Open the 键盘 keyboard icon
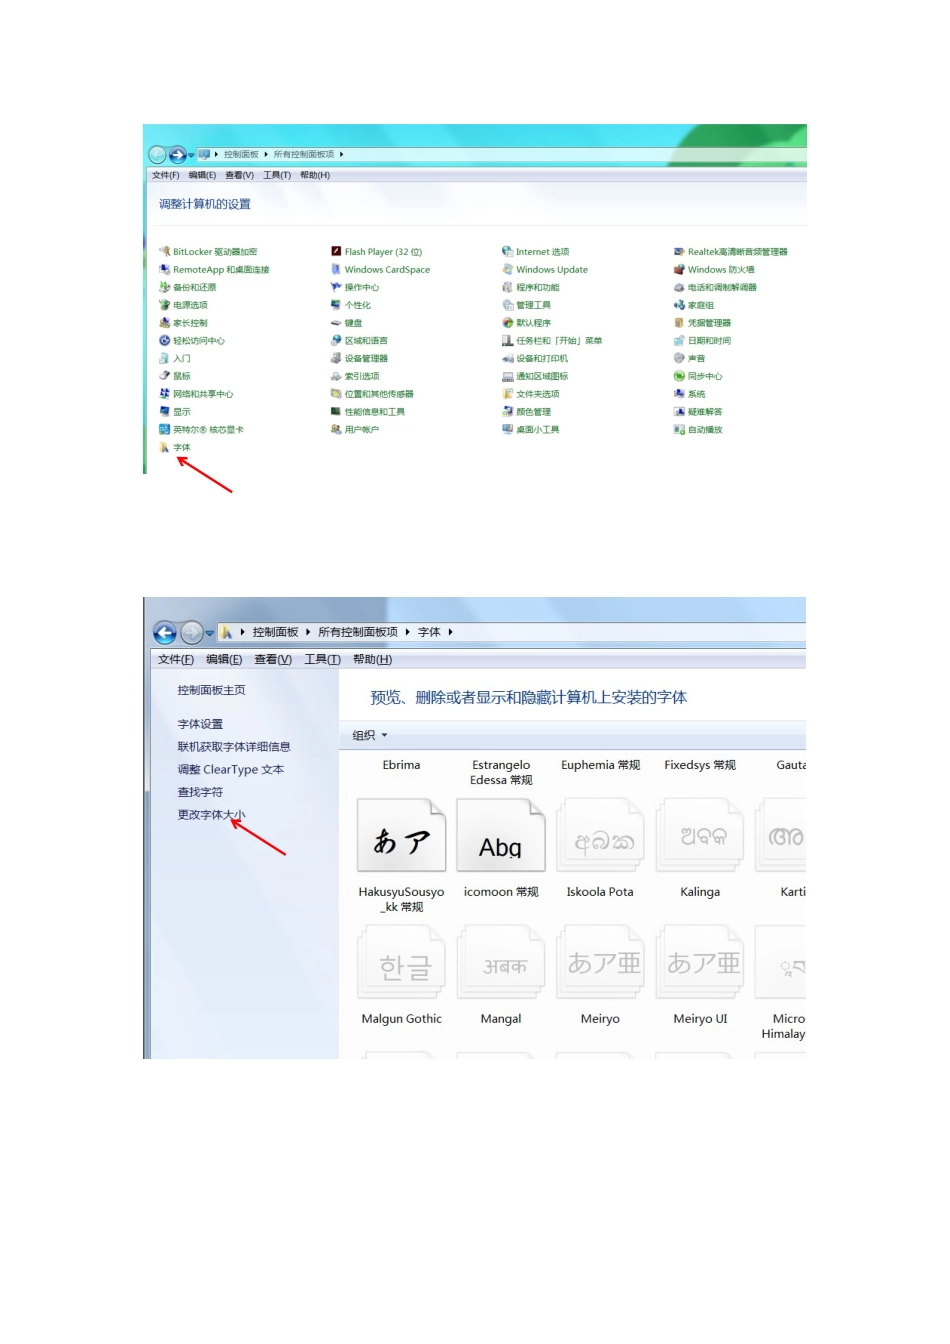This screenshot has width=950, height=1344. (x=336, y=323)
